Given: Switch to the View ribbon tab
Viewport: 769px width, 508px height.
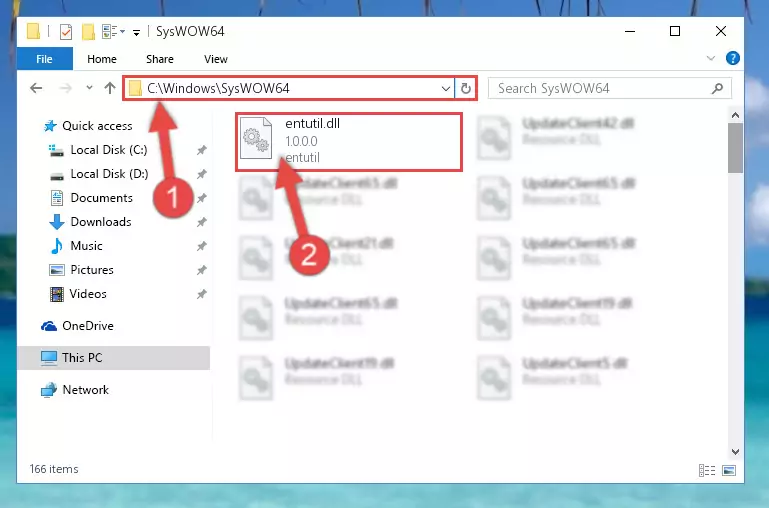Looking at the screenshot, I should pyautogui.click(x=216, y=59).
